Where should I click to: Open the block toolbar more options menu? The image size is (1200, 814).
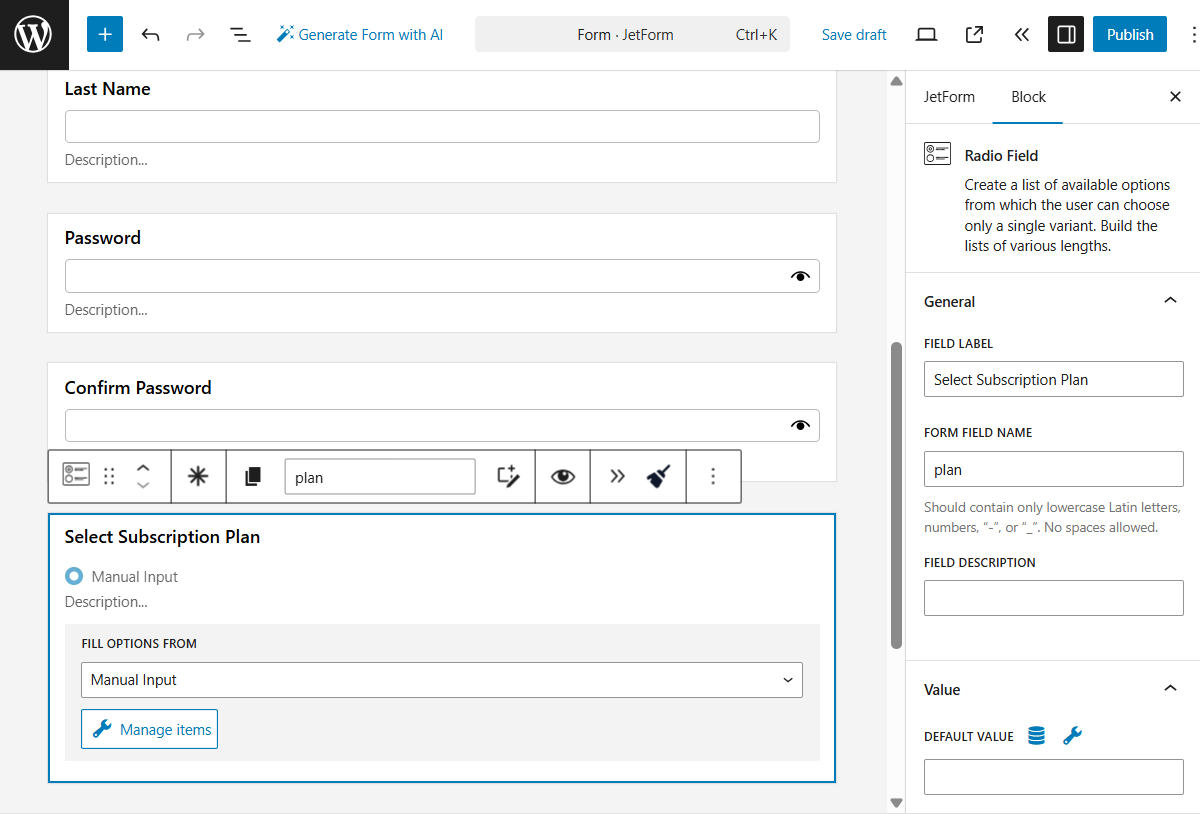tap(713, 476)
